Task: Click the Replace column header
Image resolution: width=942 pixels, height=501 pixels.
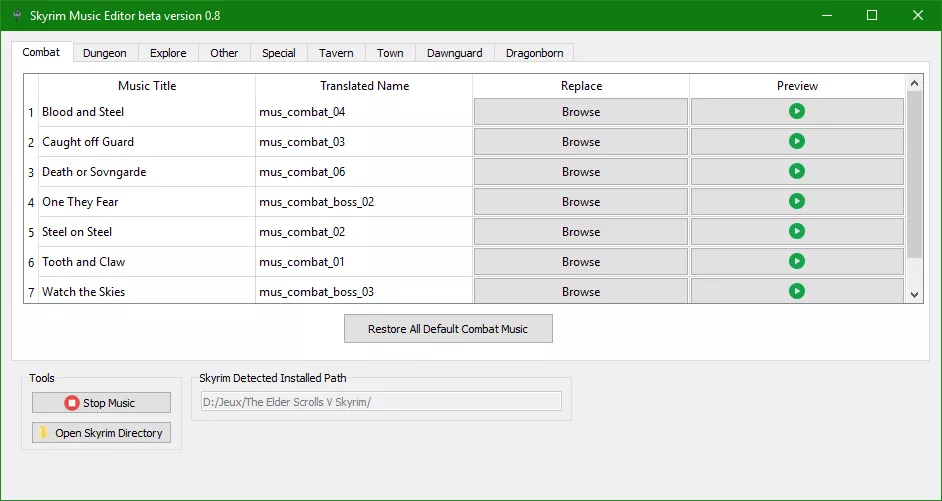Action: 581,86
